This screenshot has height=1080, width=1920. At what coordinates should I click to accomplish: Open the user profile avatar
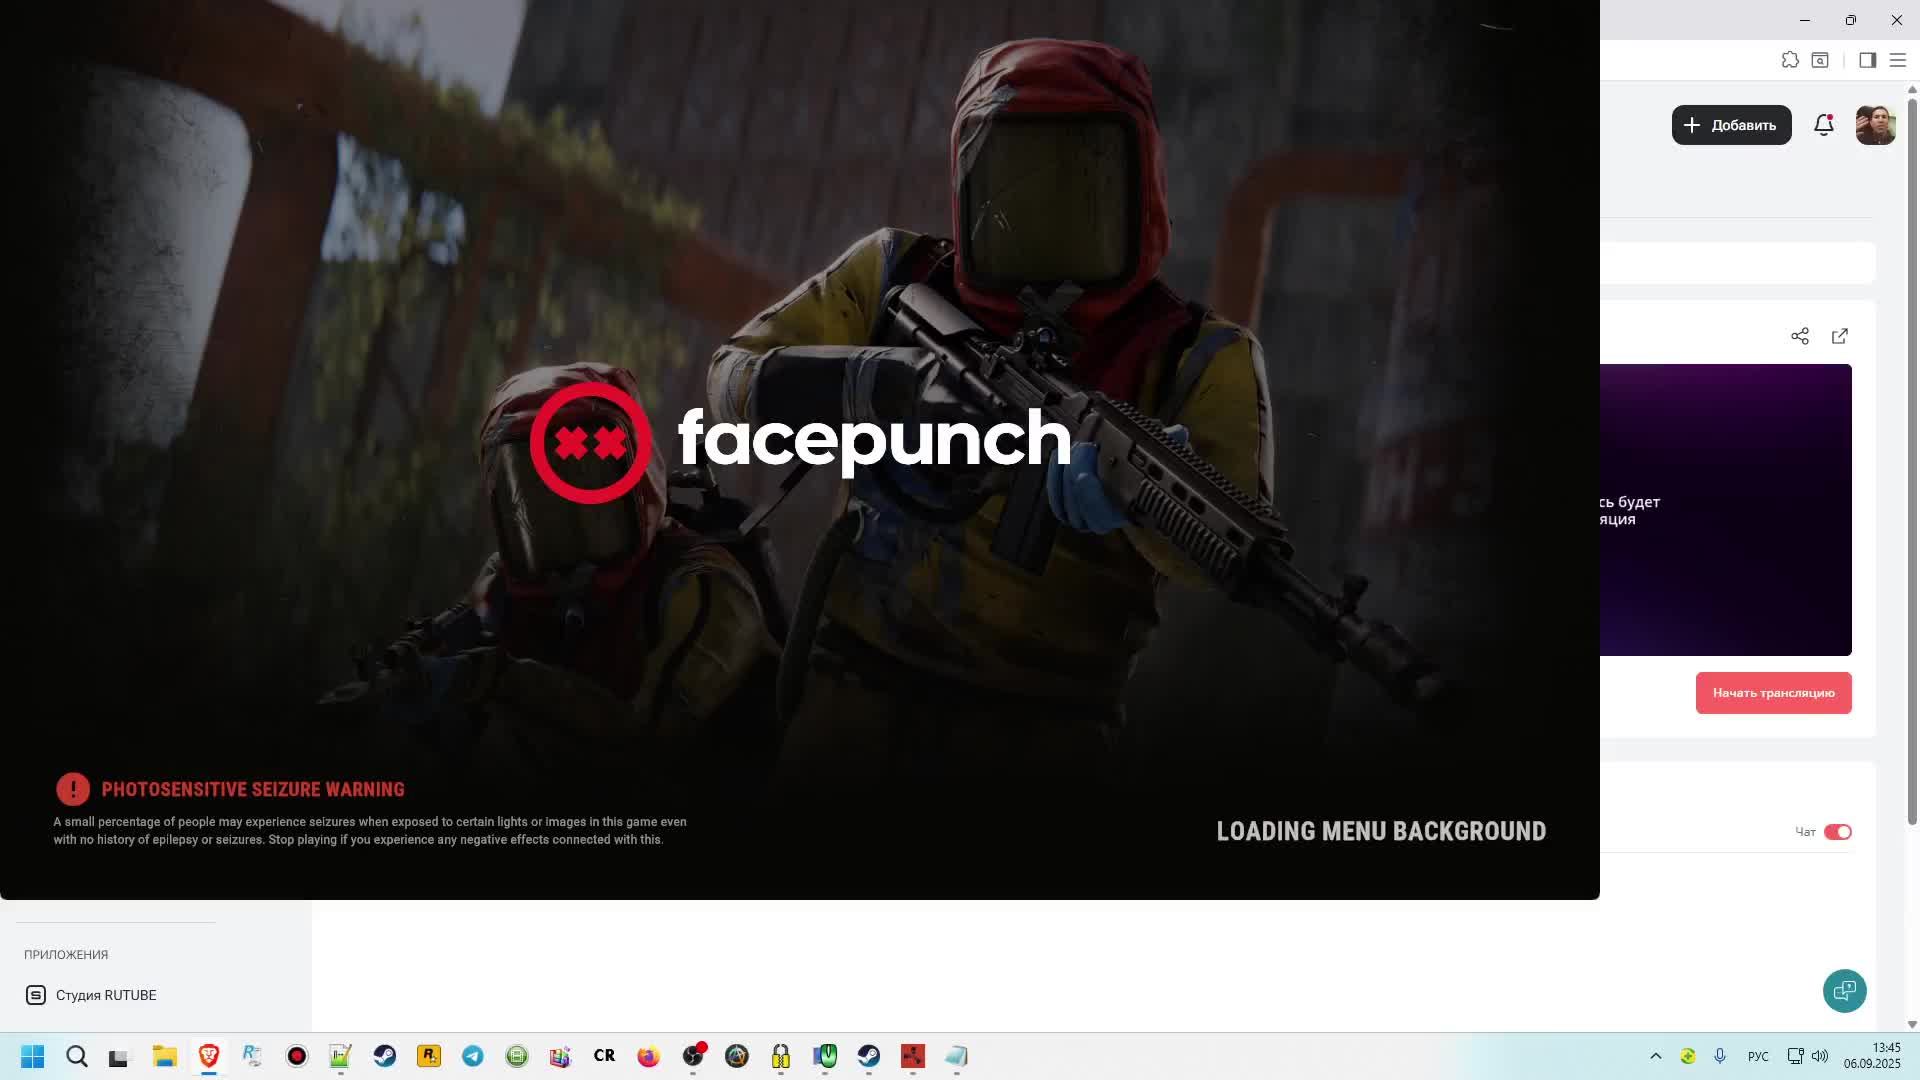click(1875, 125)
